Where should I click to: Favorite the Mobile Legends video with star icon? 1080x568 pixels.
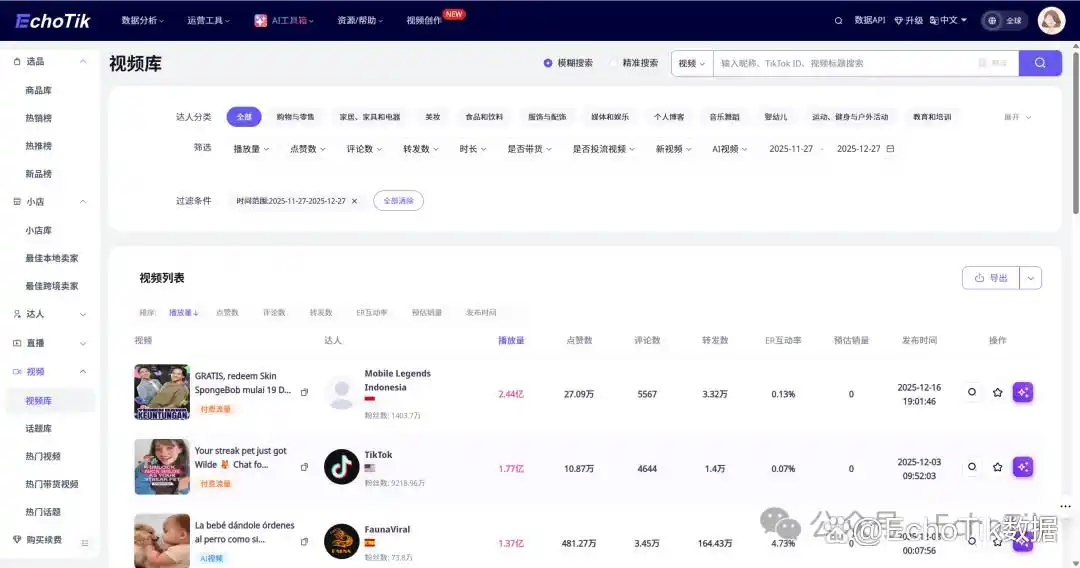tap(997, 393)
